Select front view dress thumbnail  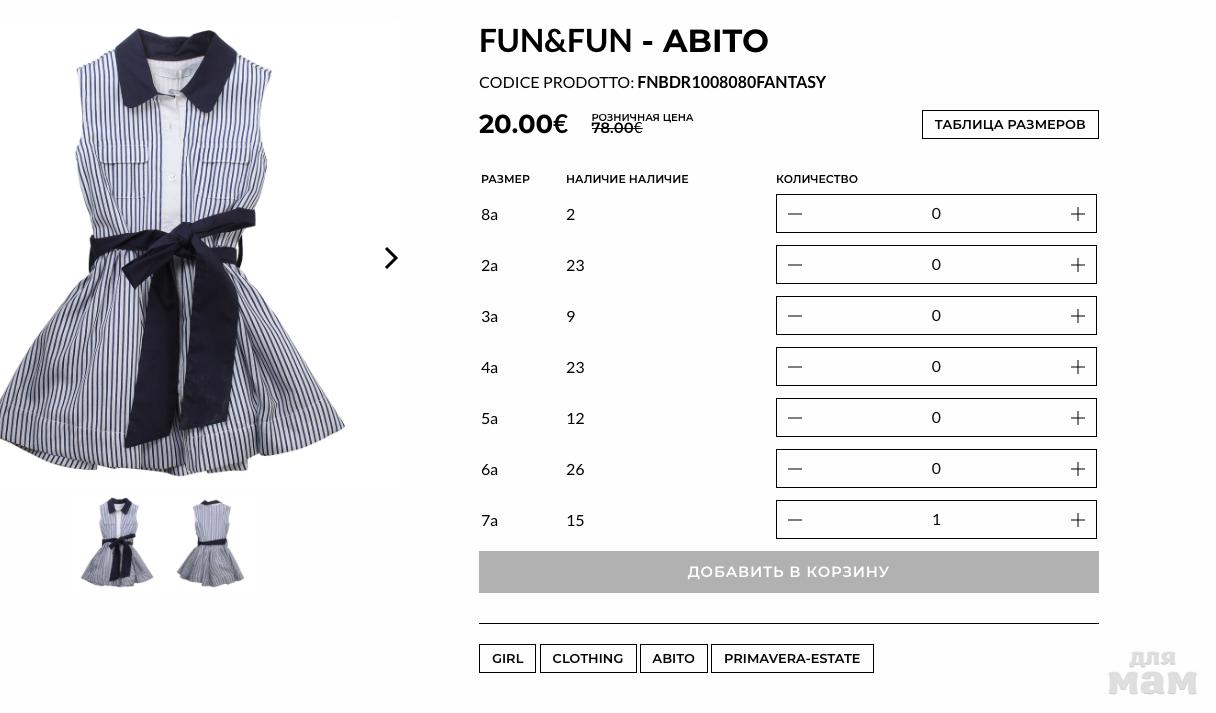point(117,541)
